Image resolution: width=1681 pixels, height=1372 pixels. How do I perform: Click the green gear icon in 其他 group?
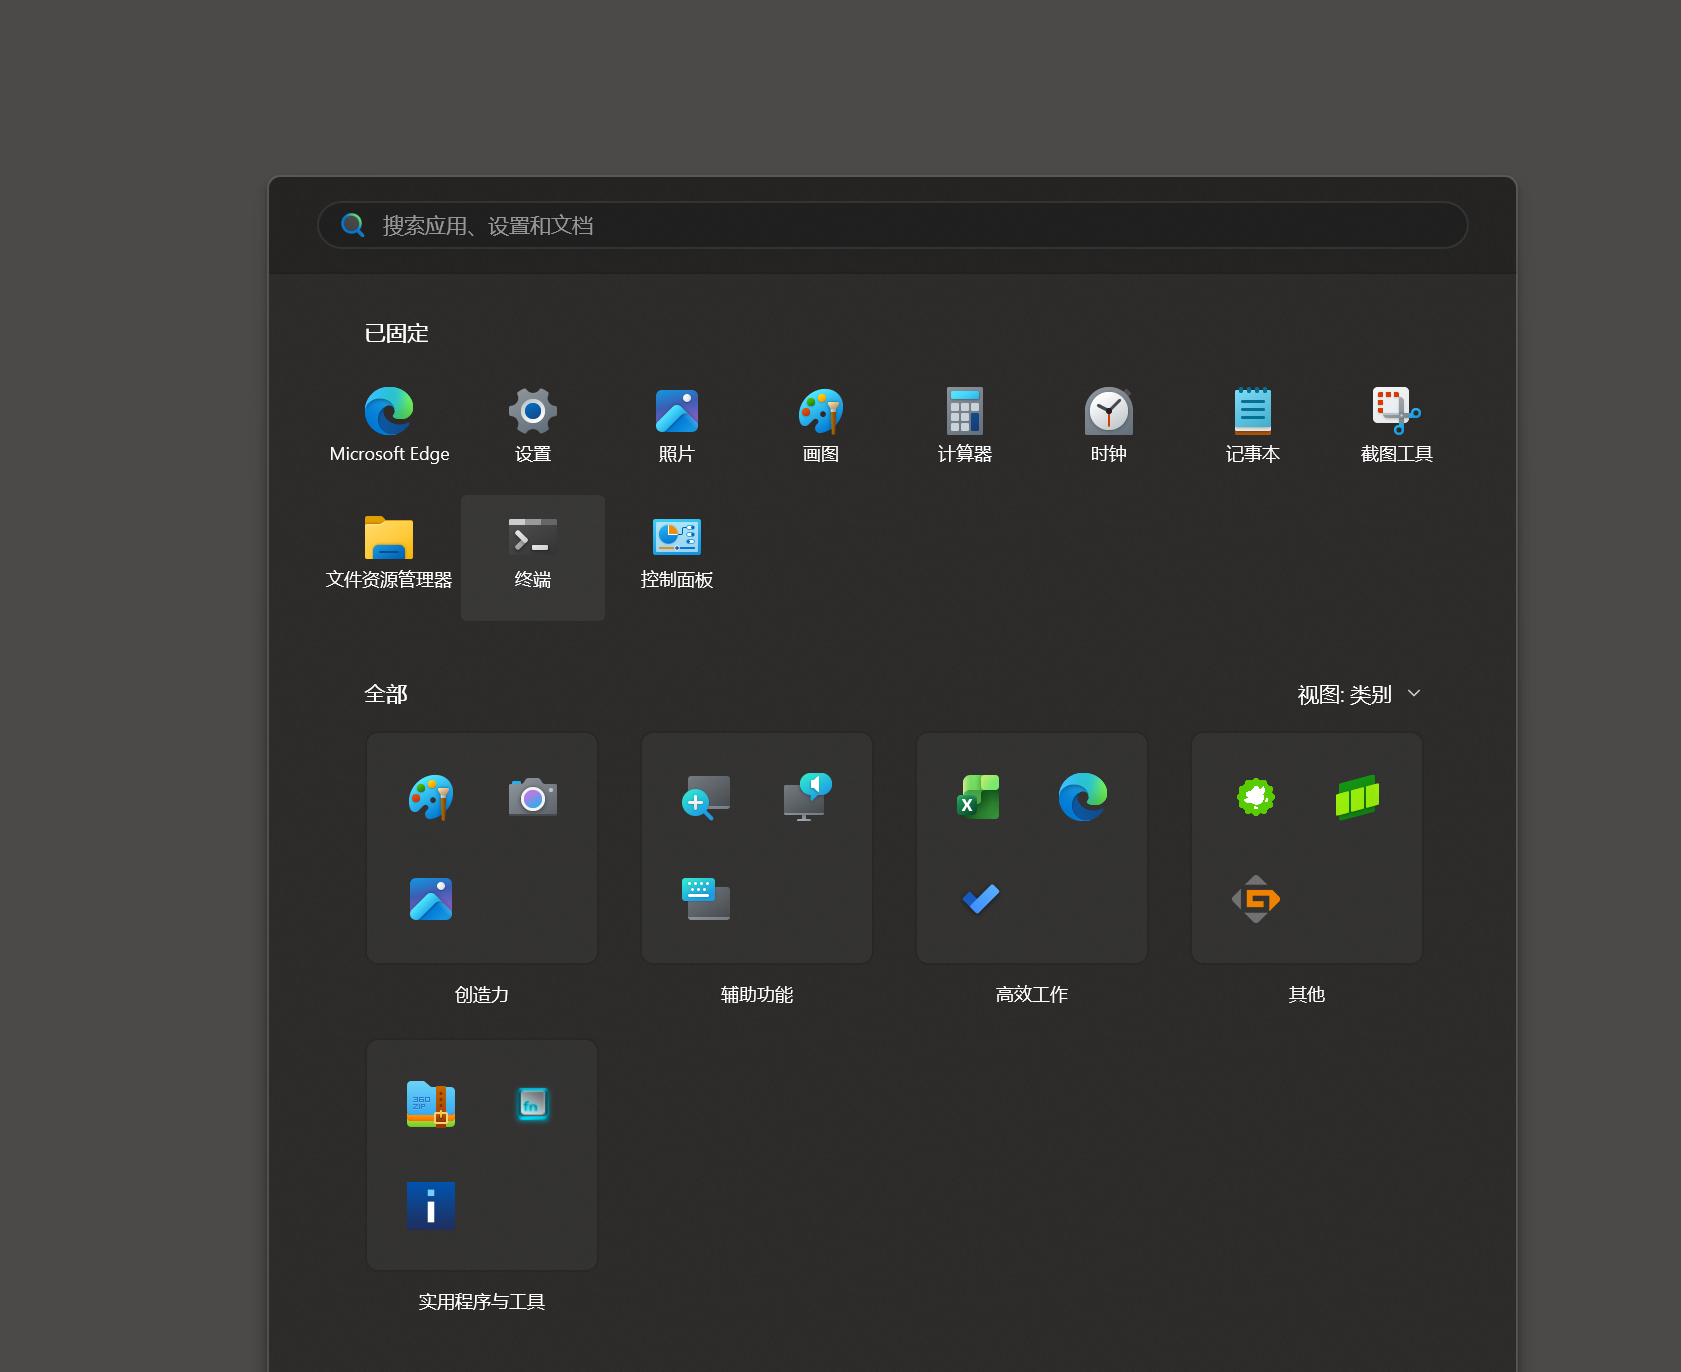1256,798
